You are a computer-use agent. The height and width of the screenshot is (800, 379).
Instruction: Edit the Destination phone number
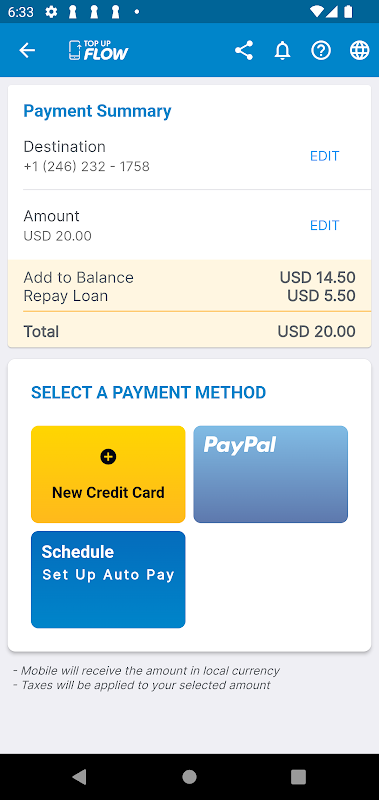pos(324,156)
